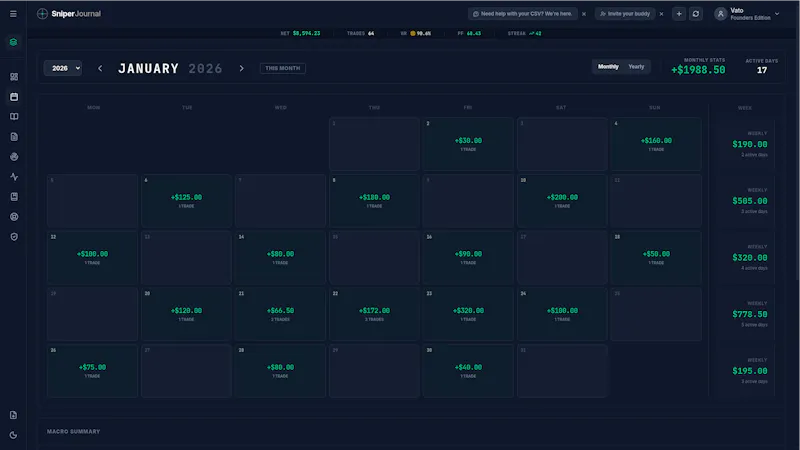Switch to the Yearly view tab

click(x=636, y=67)
